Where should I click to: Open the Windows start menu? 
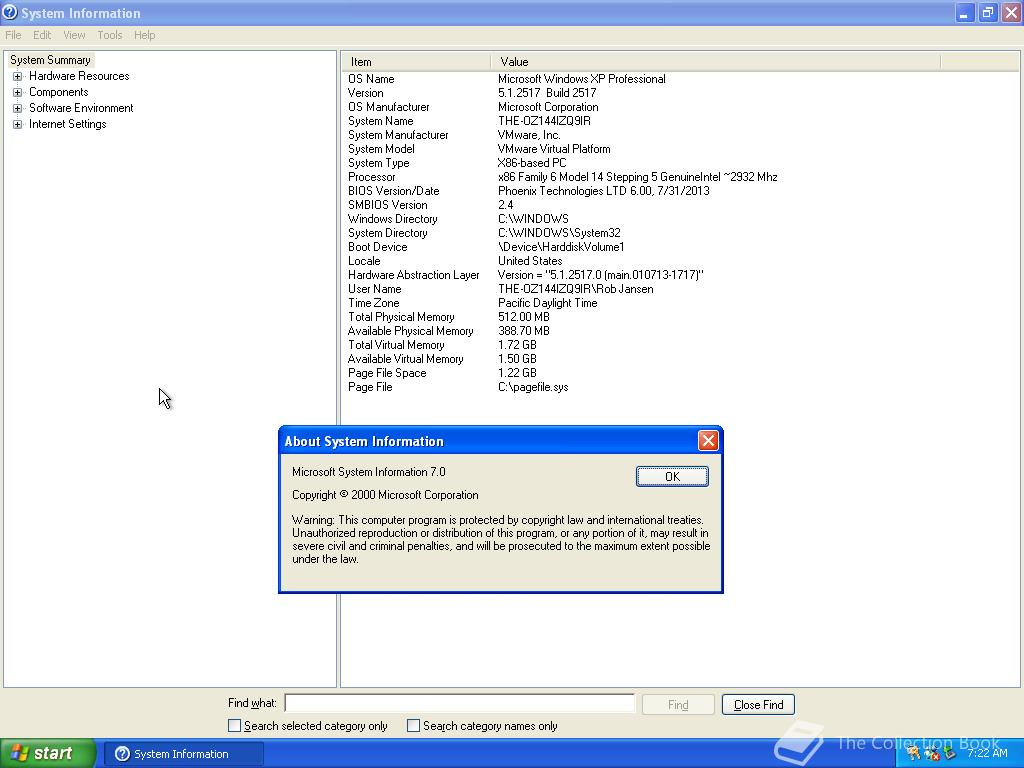pos(48,753)
